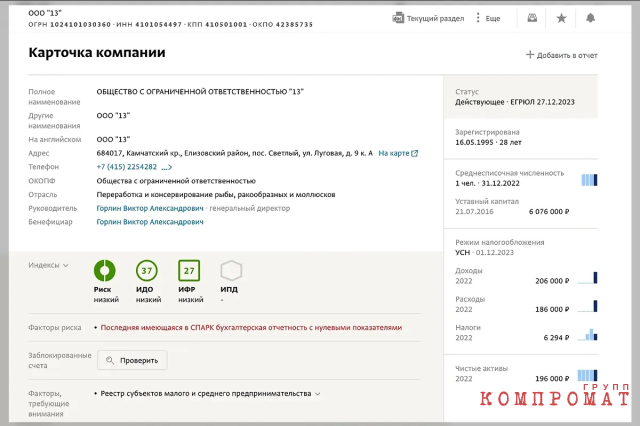
Task: Click industry Переработка и консервирование рыбы text
Action: [216, 195]
